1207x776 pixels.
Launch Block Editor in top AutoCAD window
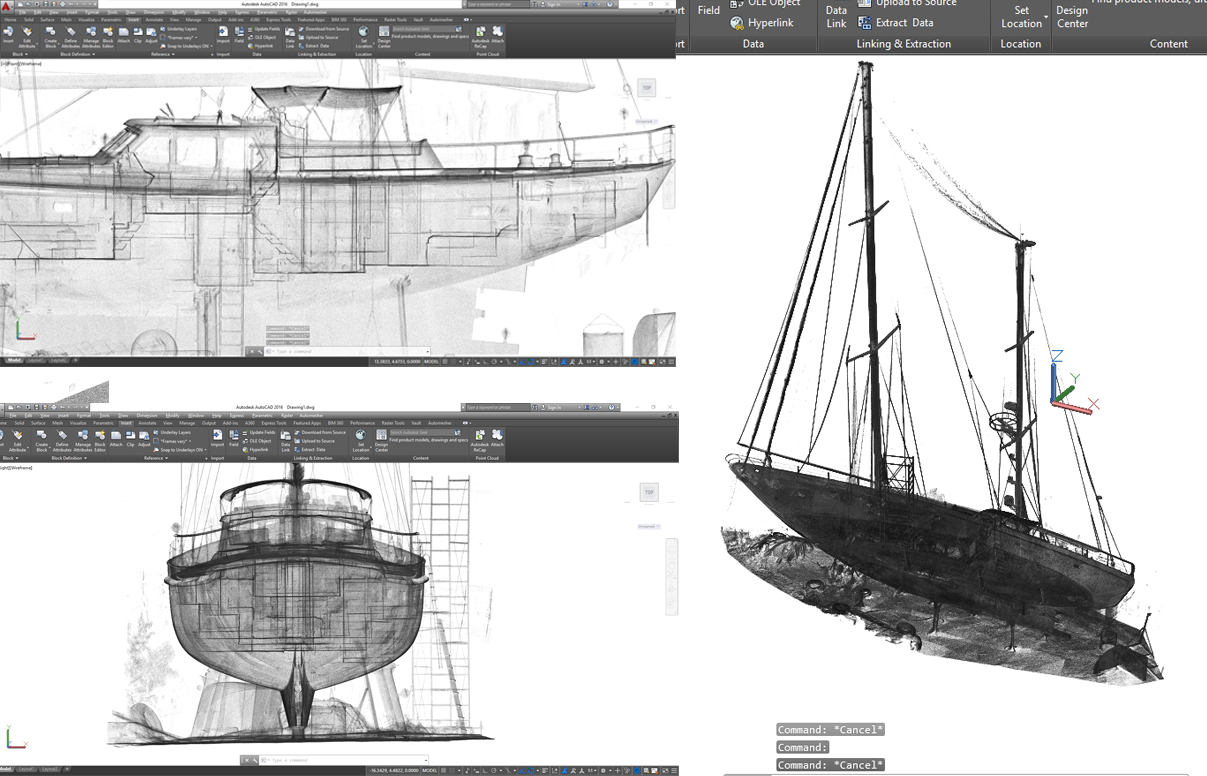point(108,35)
